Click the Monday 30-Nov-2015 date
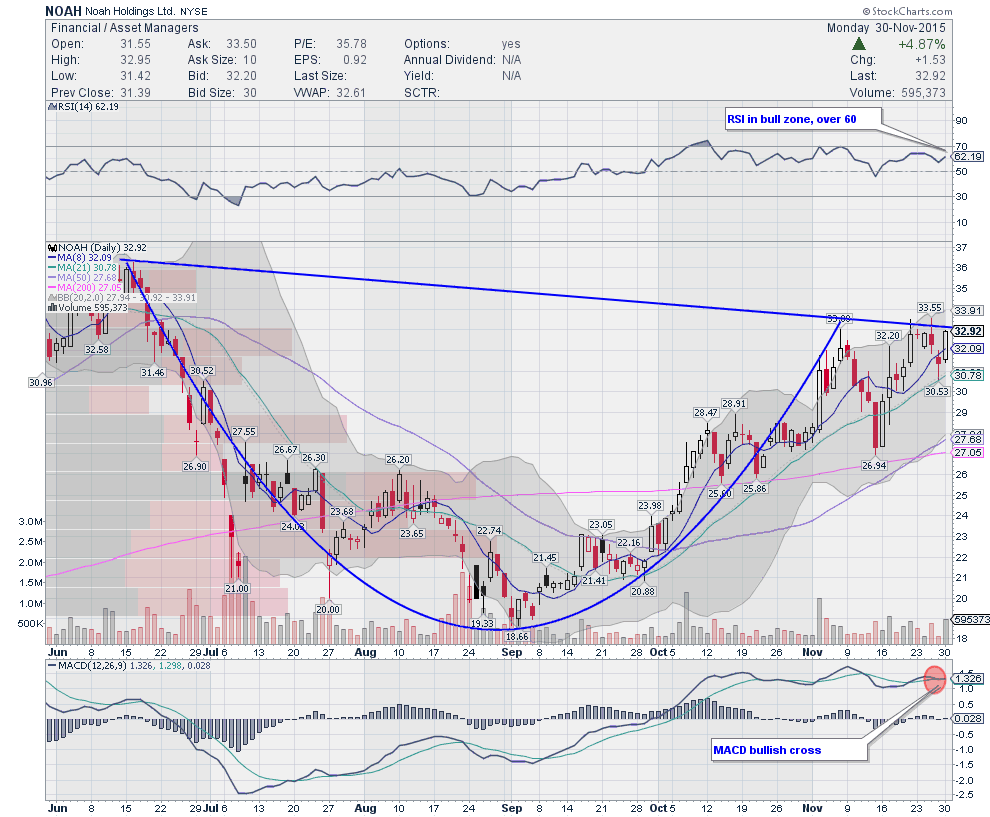Viewport: 990px width, 817px height. (886, 28)
